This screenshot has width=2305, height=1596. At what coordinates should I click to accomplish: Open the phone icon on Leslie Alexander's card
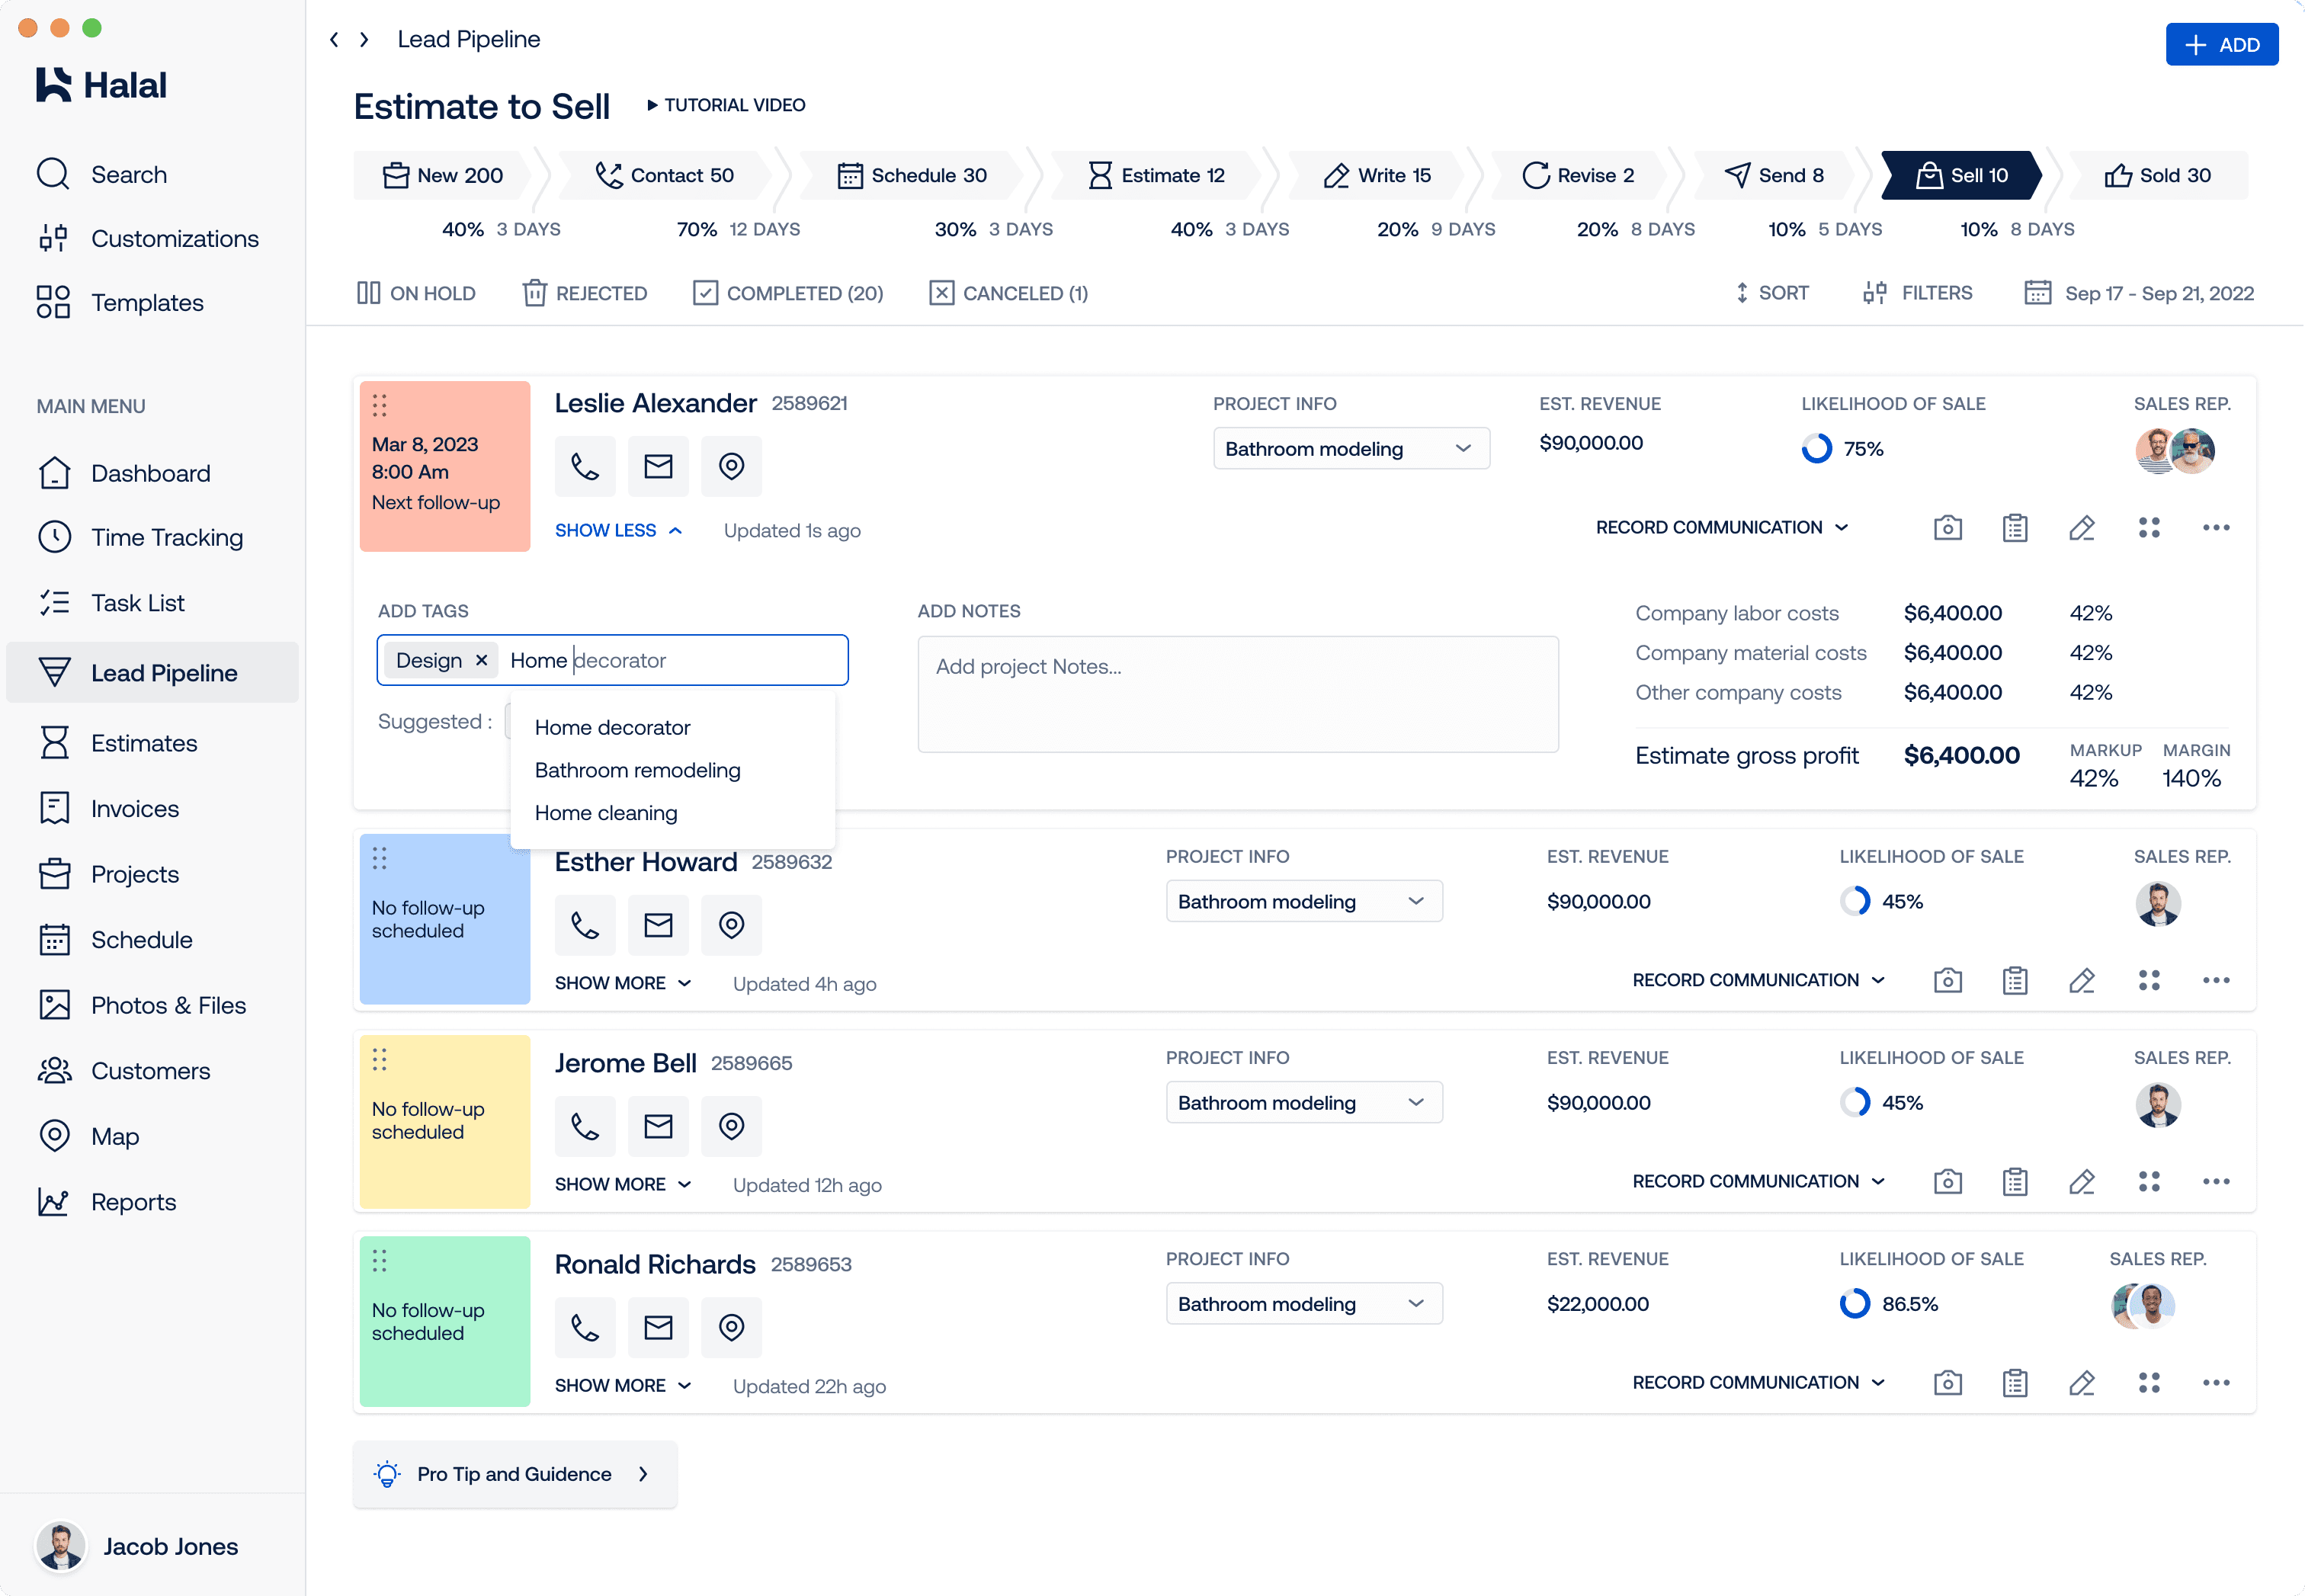coord(585,466)
